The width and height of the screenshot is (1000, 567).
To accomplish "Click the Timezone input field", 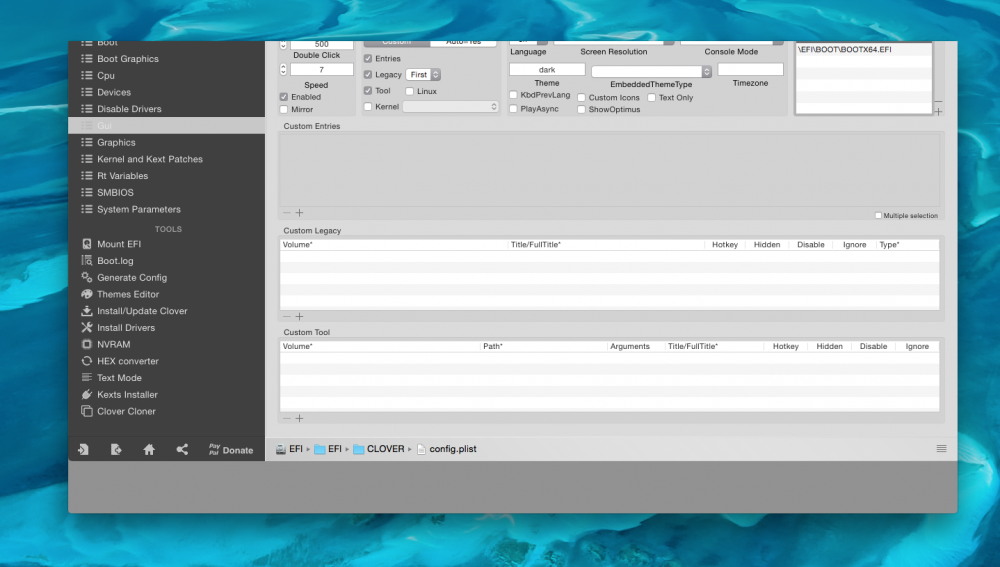I will [x=751, y=70].
